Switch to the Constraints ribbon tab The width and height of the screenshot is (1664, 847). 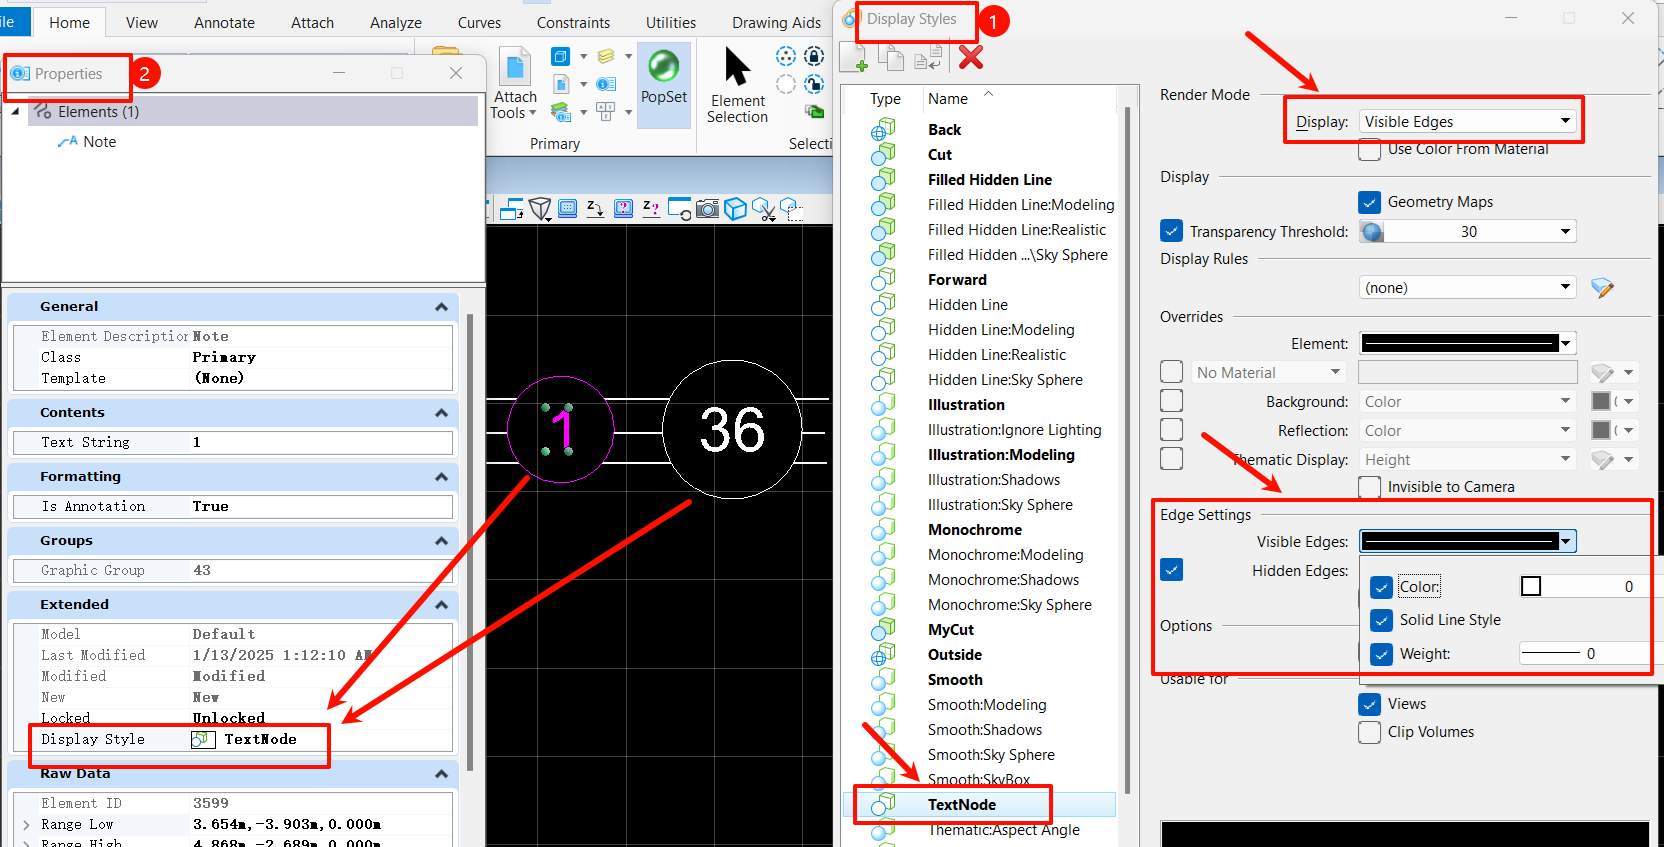(573, 22)
